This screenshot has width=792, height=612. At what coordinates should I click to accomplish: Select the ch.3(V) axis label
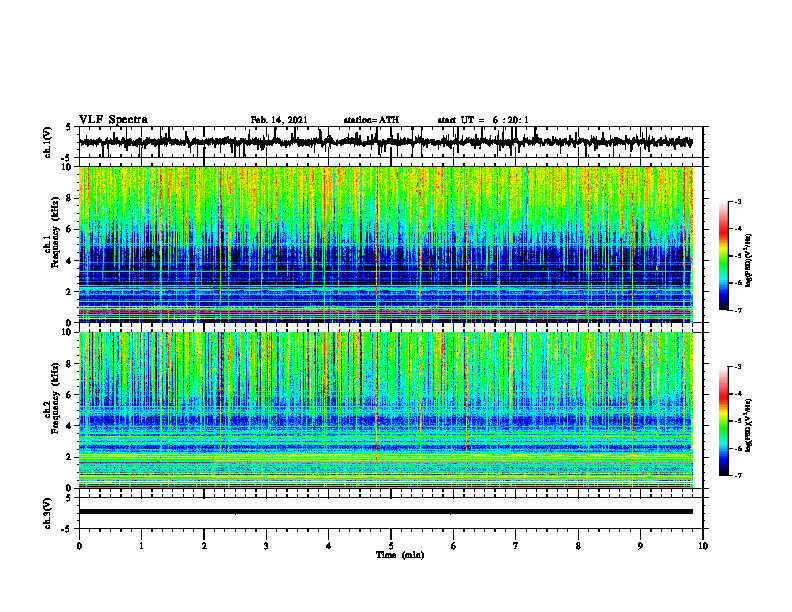tap(48, 513)
